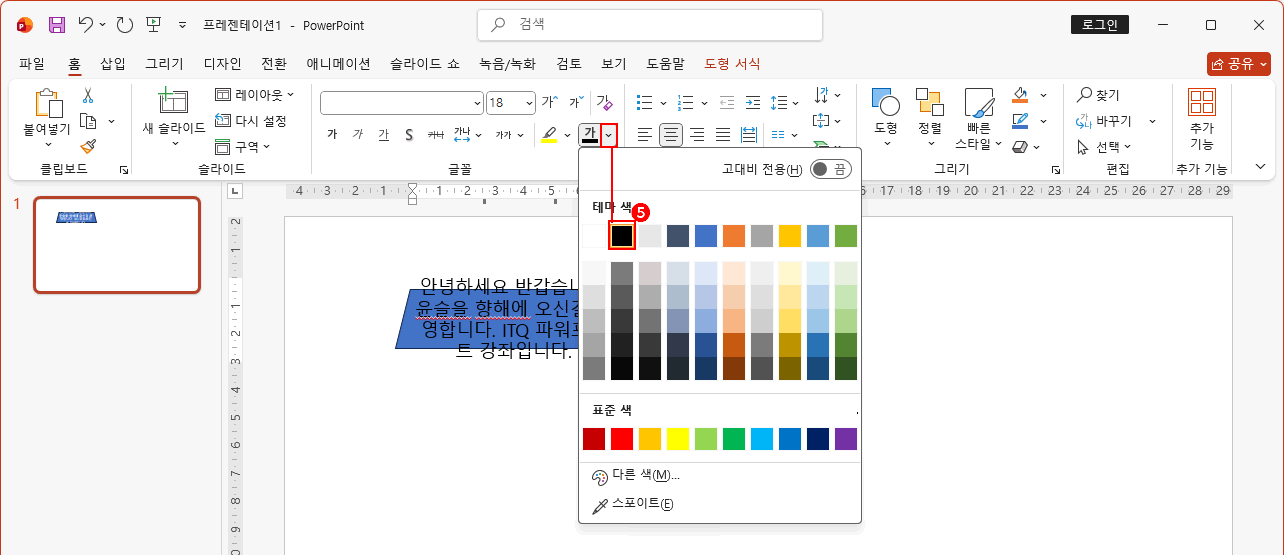The image size is (1284, 555).
Task: Click the 도형 shapes gallery icon
Action: [885, 102]
